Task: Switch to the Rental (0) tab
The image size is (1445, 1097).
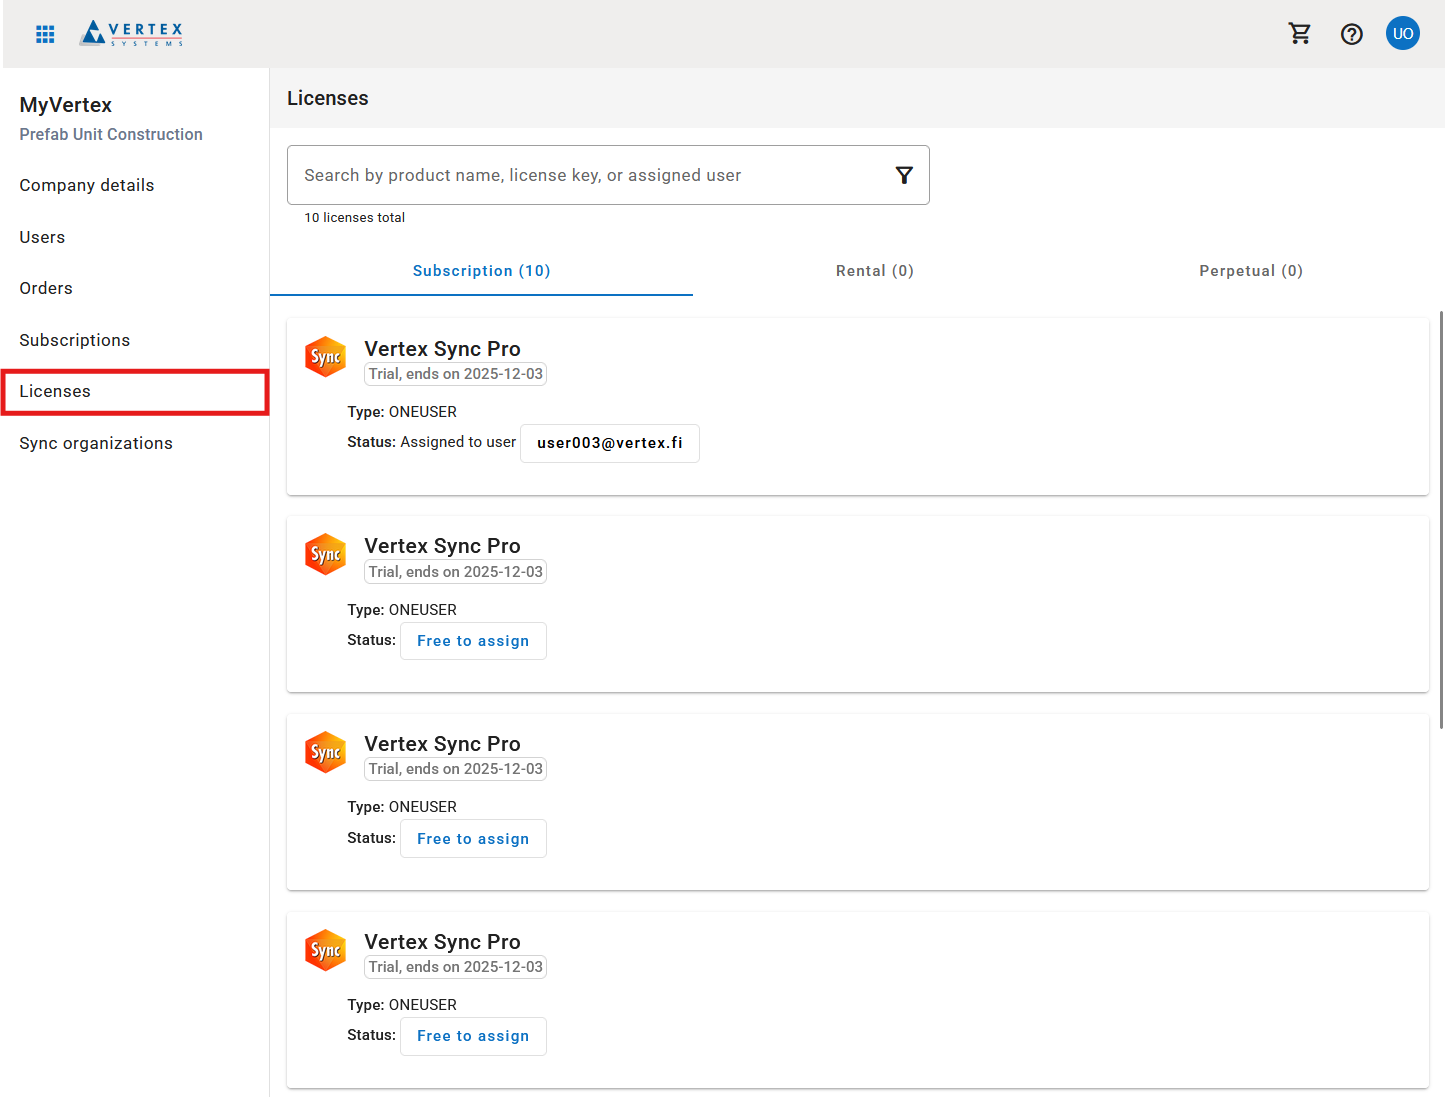Action: [x=874, y=271]
